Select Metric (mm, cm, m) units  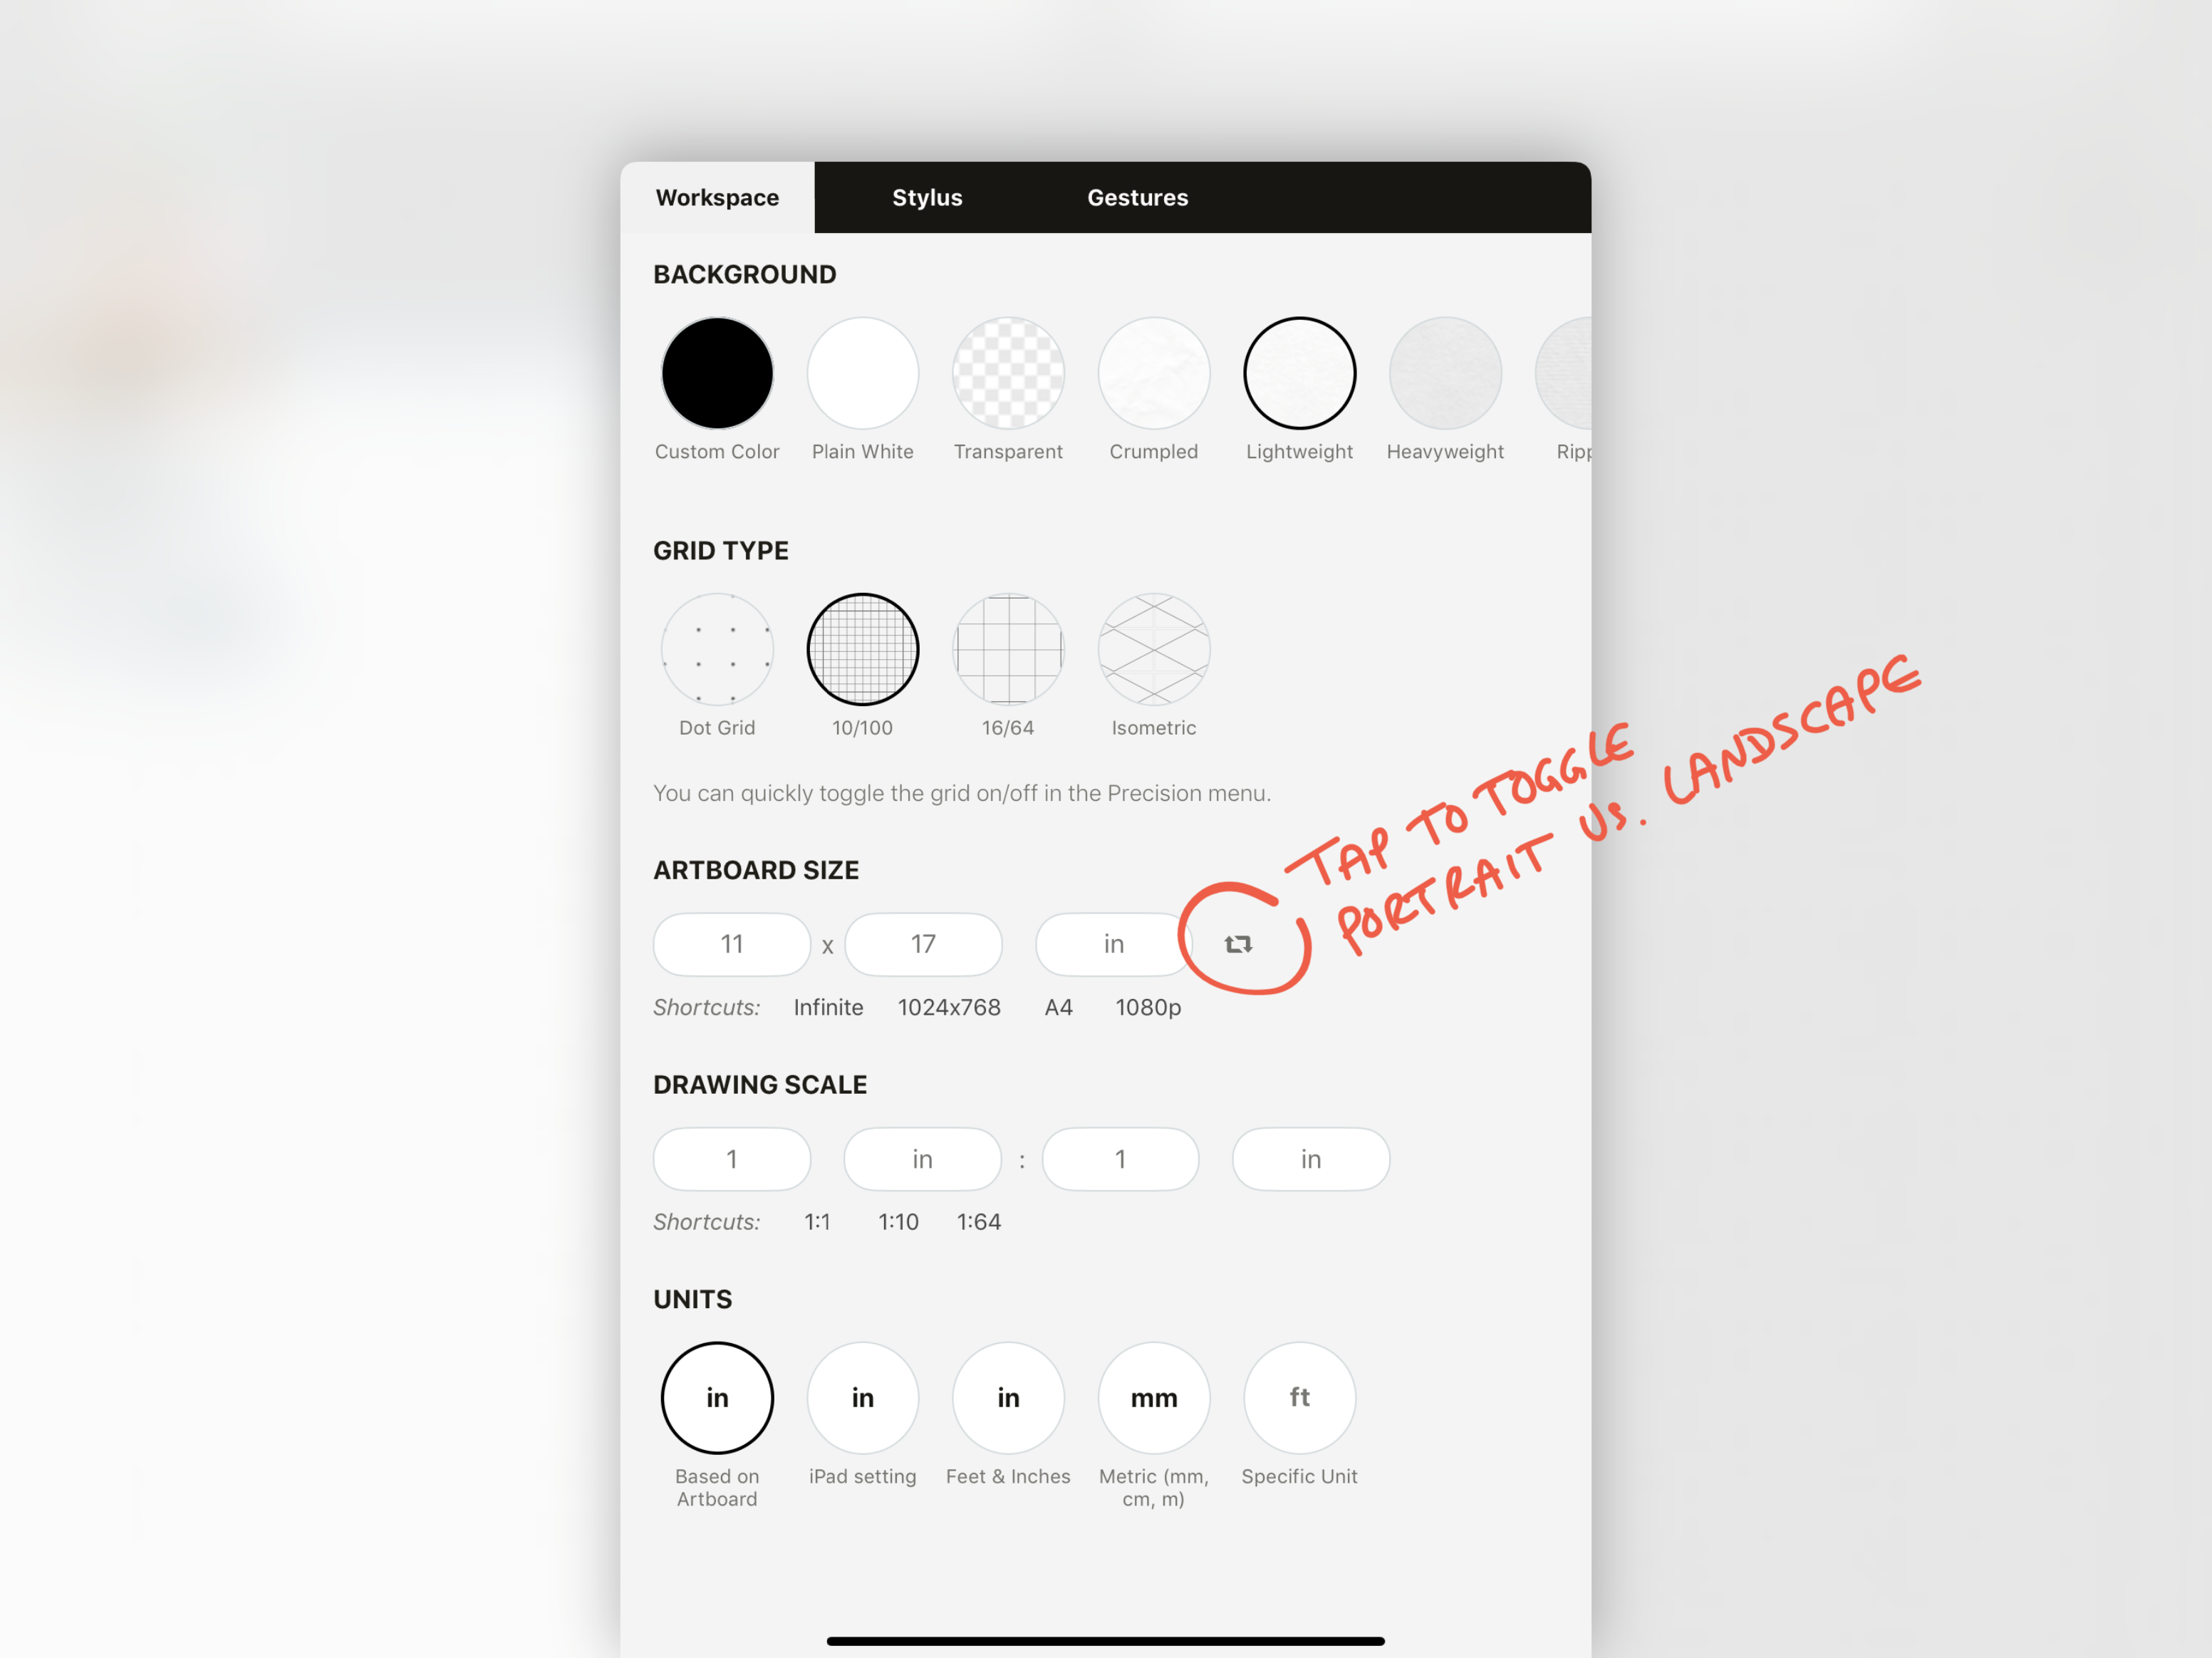tap(1153, 1395)
